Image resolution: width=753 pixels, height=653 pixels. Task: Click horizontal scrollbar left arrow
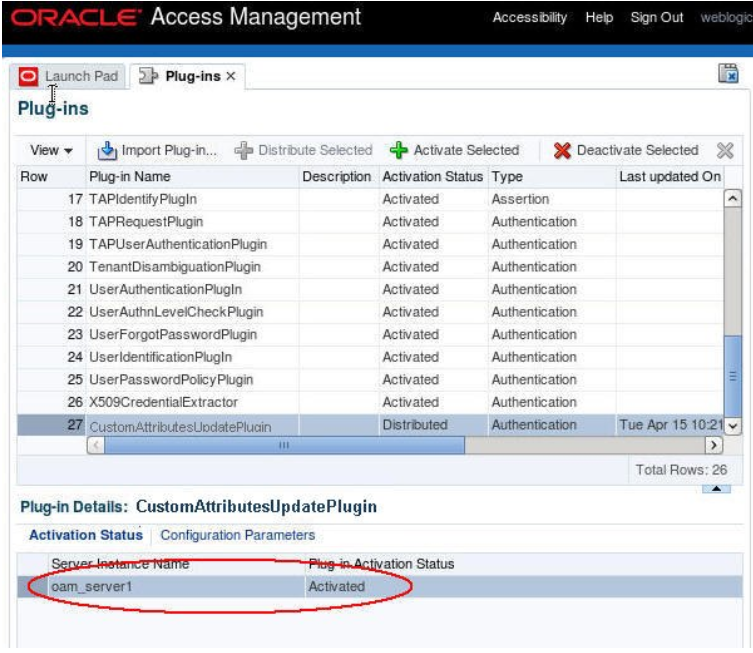96,445
